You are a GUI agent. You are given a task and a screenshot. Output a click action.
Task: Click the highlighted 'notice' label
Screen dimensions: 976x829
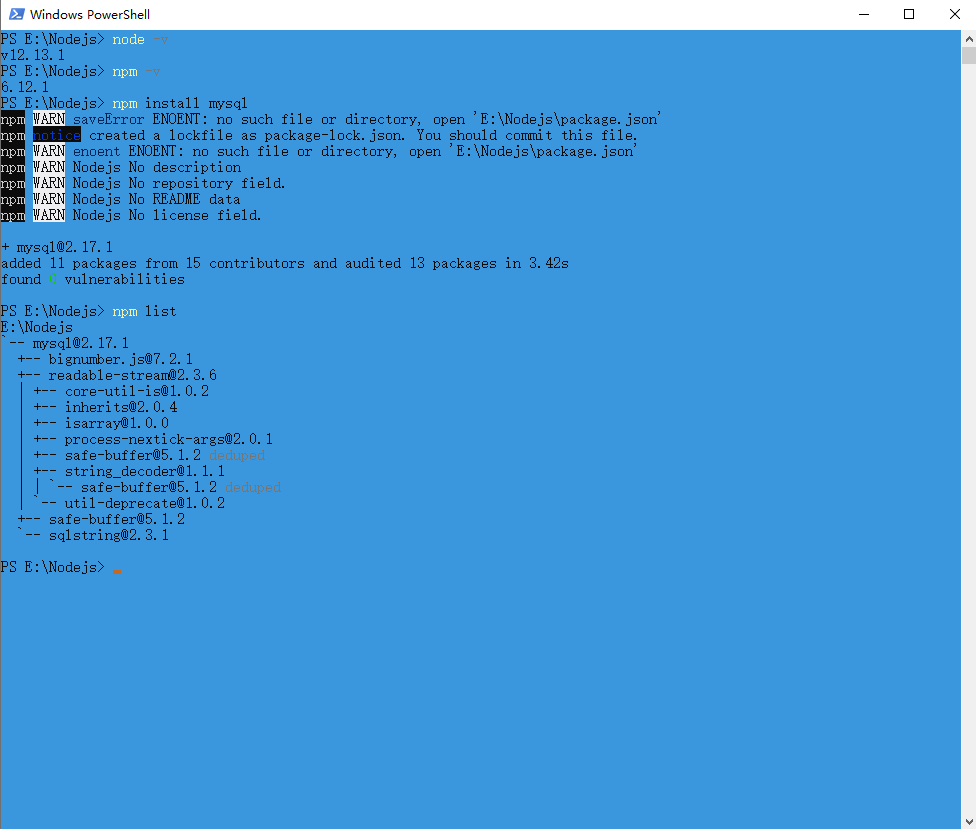(x=57, y=136)
